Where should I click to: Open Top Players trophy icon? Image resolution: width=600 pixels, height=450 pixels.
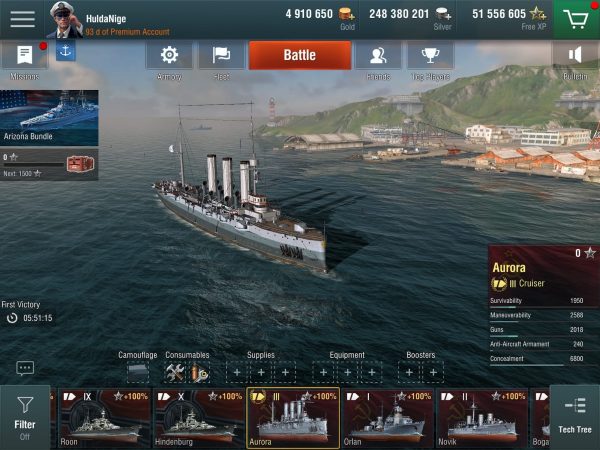point(430,55)
